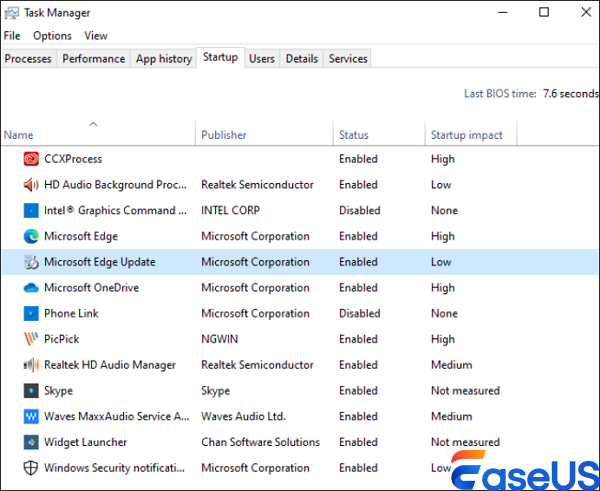The height and width of the screenshot is (491, 600).
Task: Switch to the Performance tab
Action: 94,59
